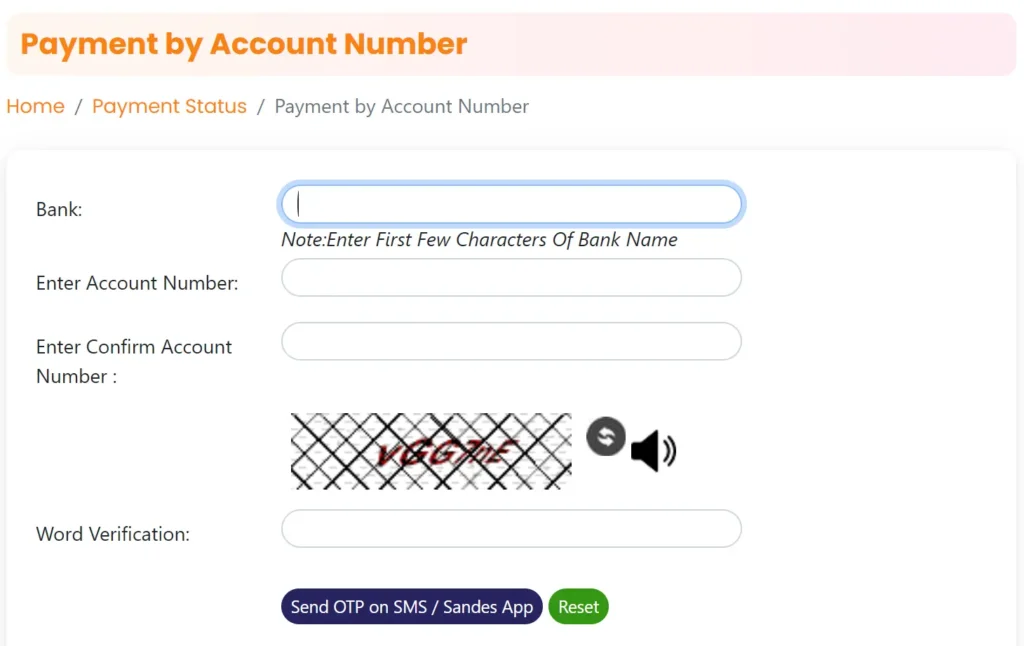Open the Payment Status breadcrumb link
Viewport: 1024px width, 646px height.
coord(169,106)
